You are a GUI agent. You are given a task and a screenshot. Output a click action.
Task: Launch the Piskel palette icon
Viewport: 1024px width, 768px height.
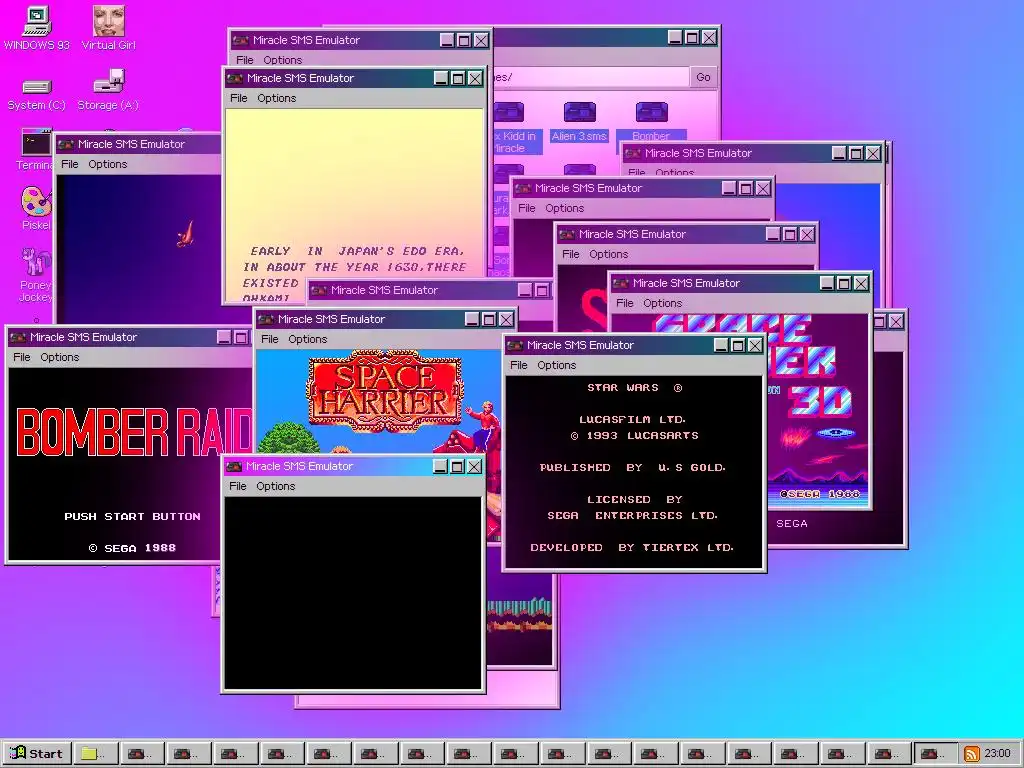pos(36,208)
